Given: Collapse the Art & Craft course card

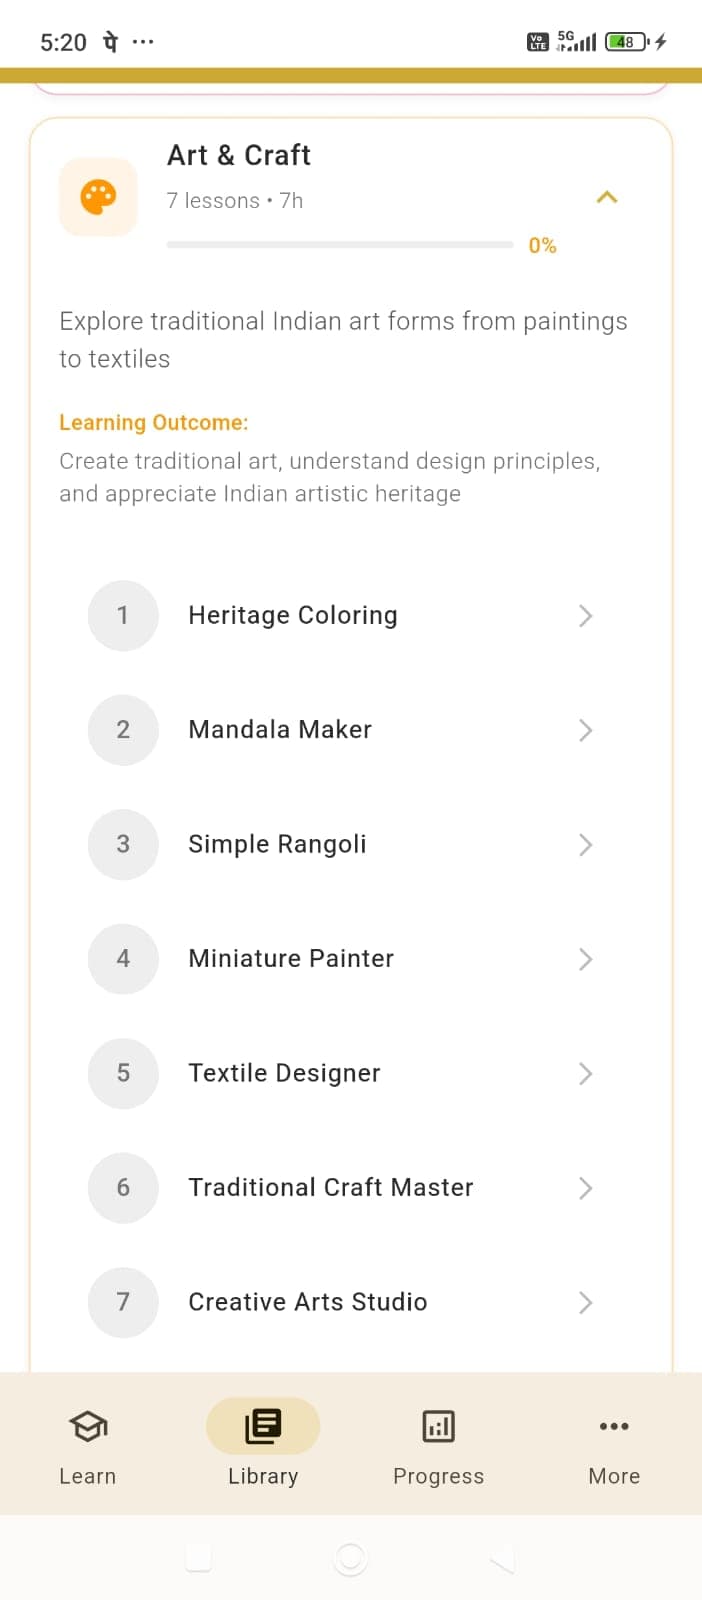Looking at the screenshot, I should coord(606,197).
